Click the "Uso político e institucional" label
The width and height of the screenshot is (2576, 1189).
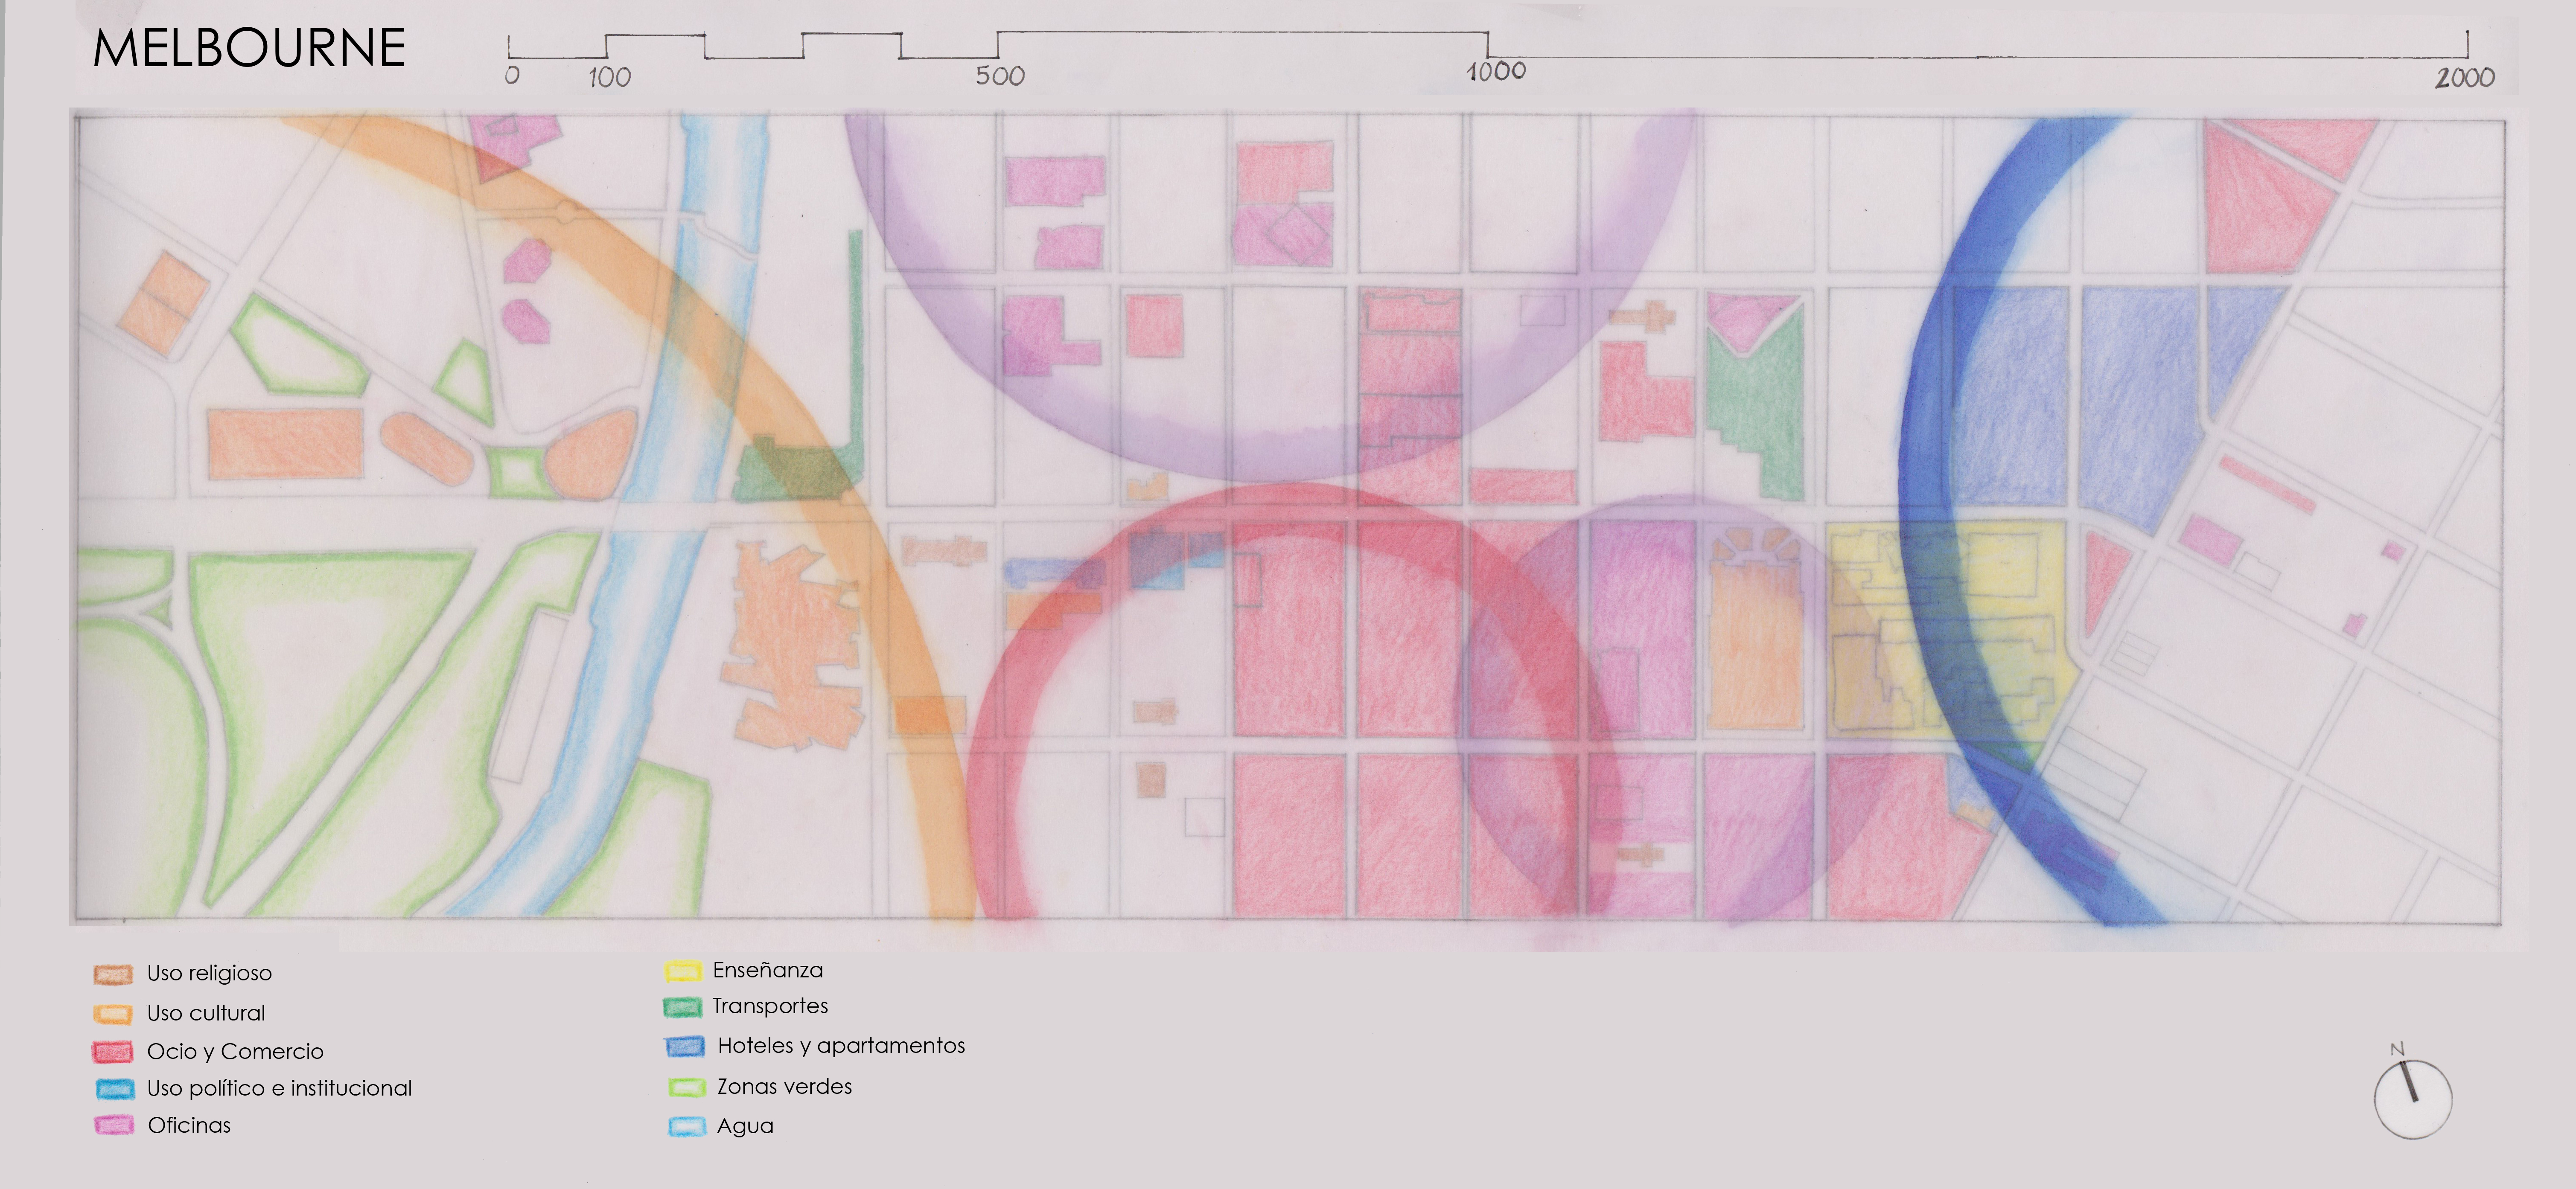coord(279,1088)
